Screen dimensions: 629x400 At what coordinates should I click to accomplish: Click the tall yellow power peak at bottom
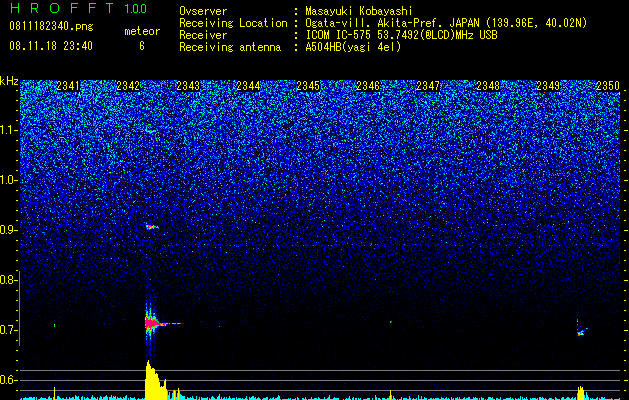[x=155, y=380]
